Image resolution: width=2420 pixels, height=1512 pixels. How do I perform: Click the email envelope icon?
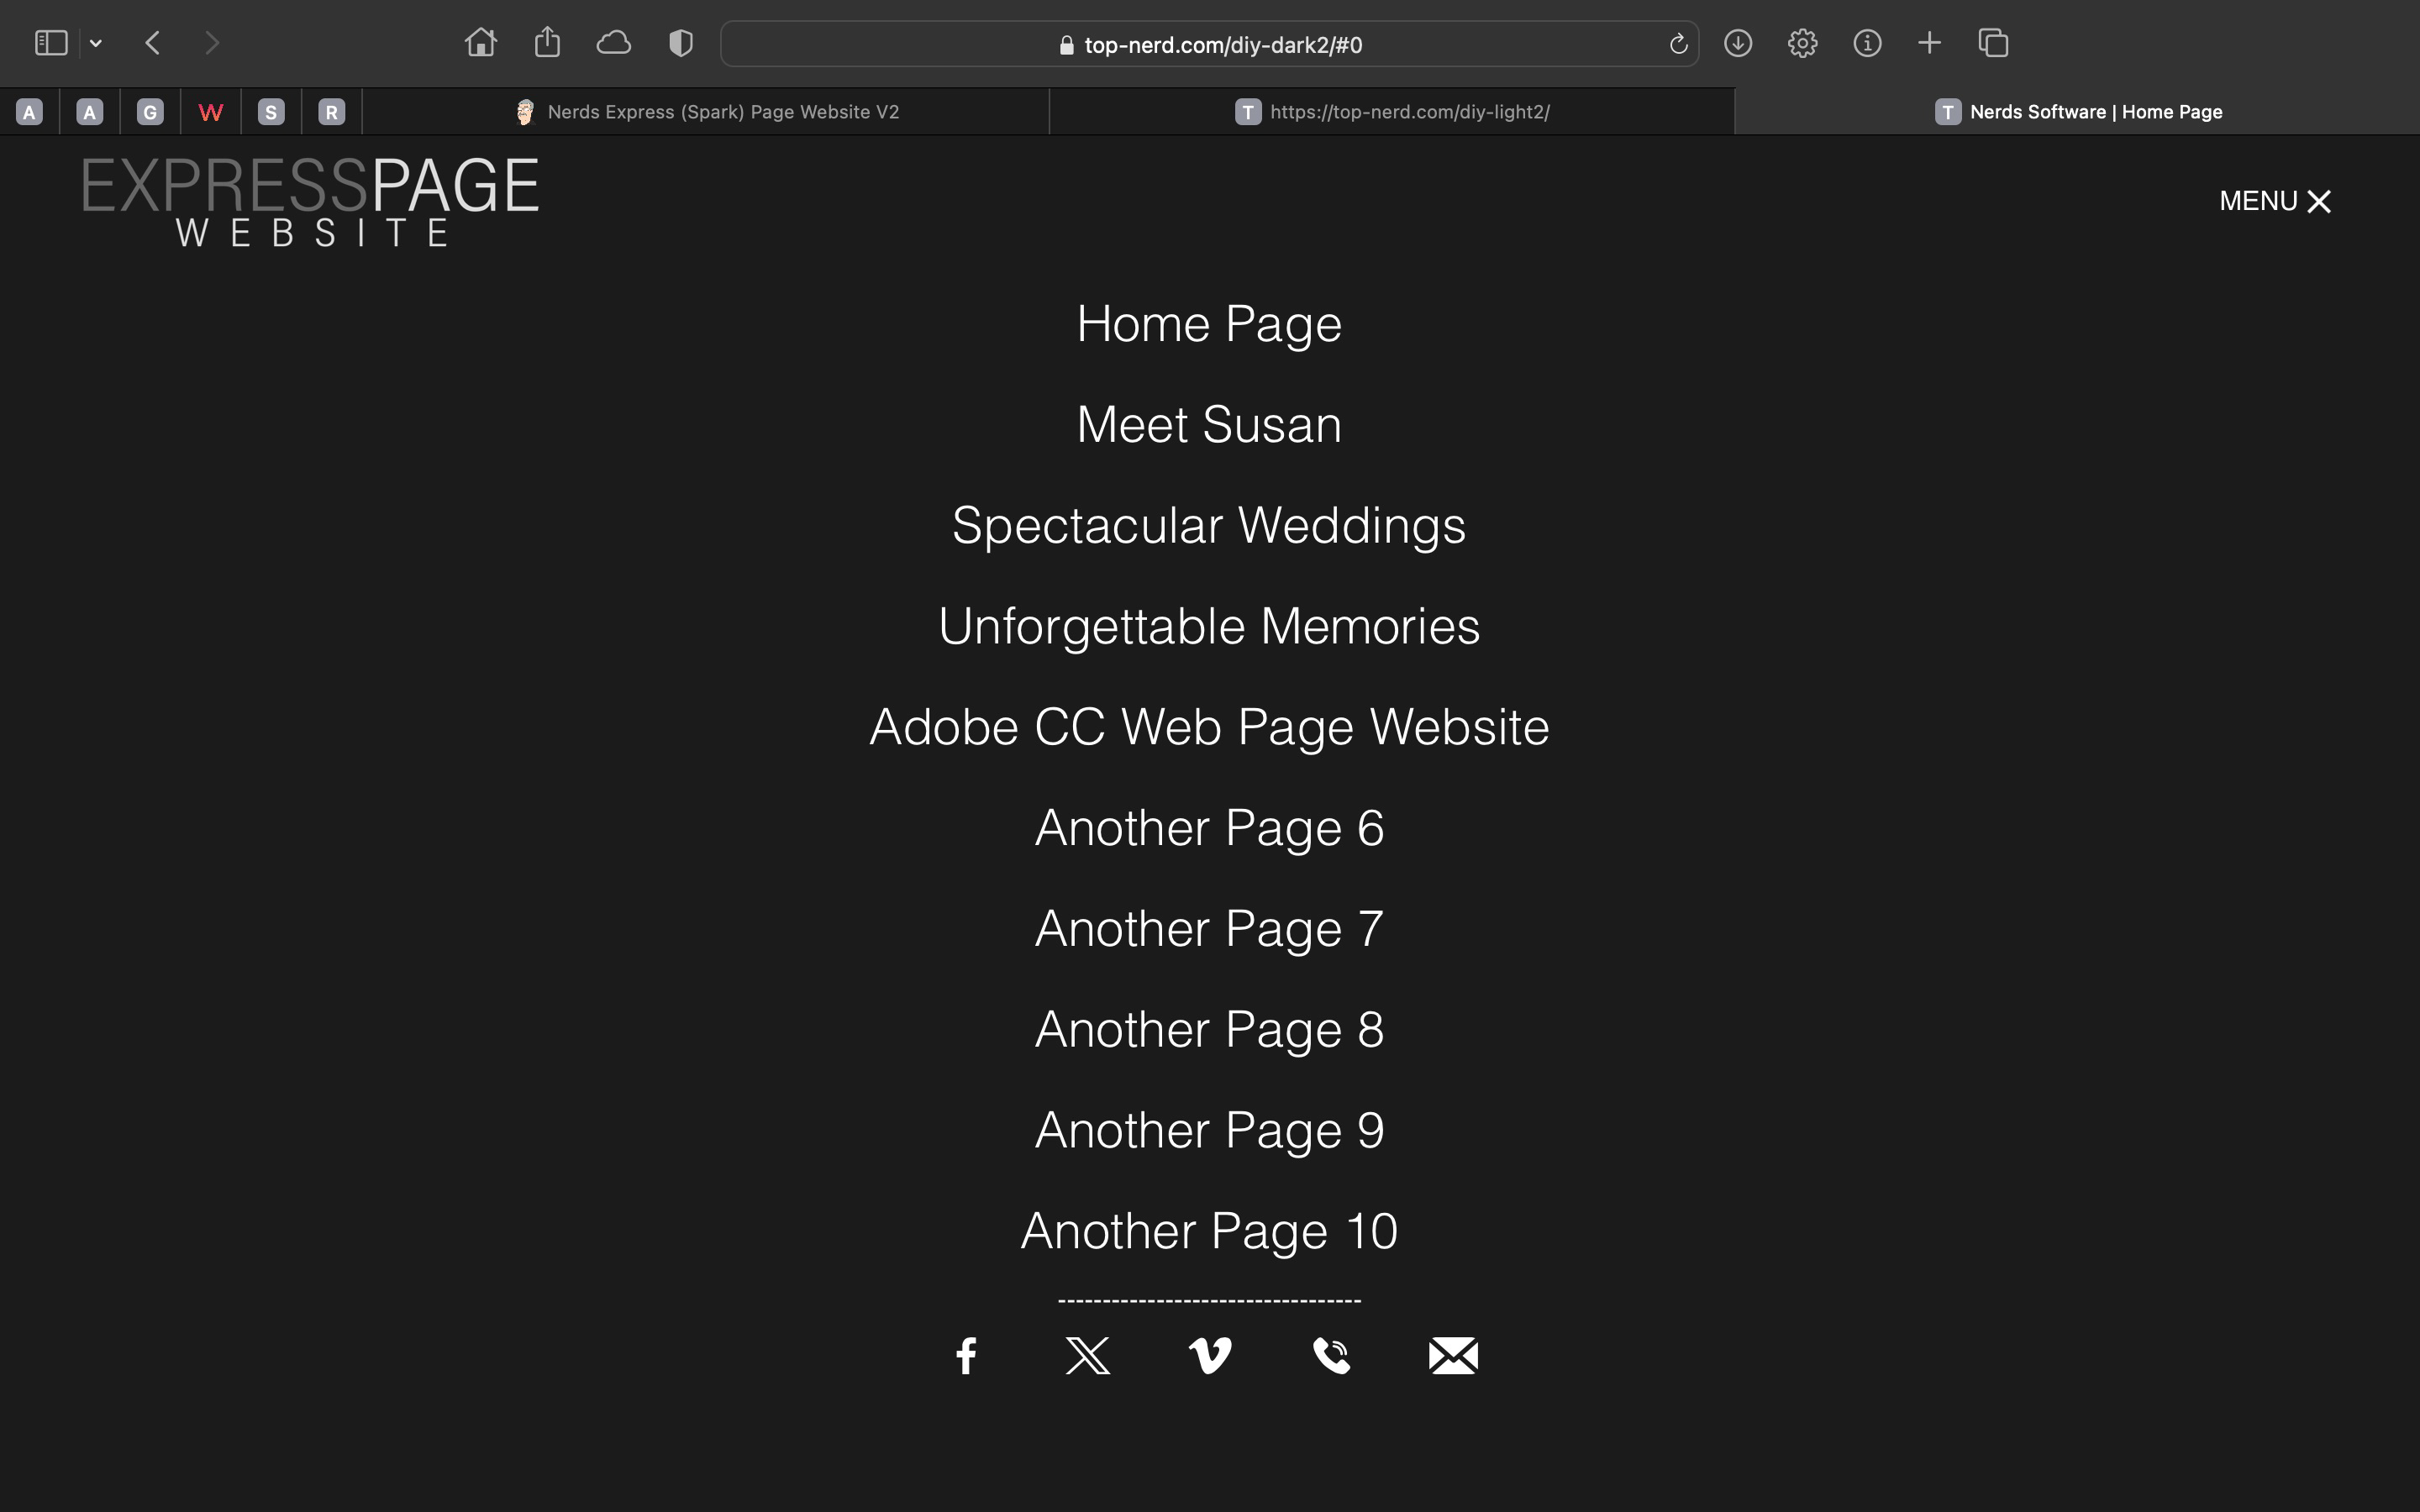click(1453, 1356)
